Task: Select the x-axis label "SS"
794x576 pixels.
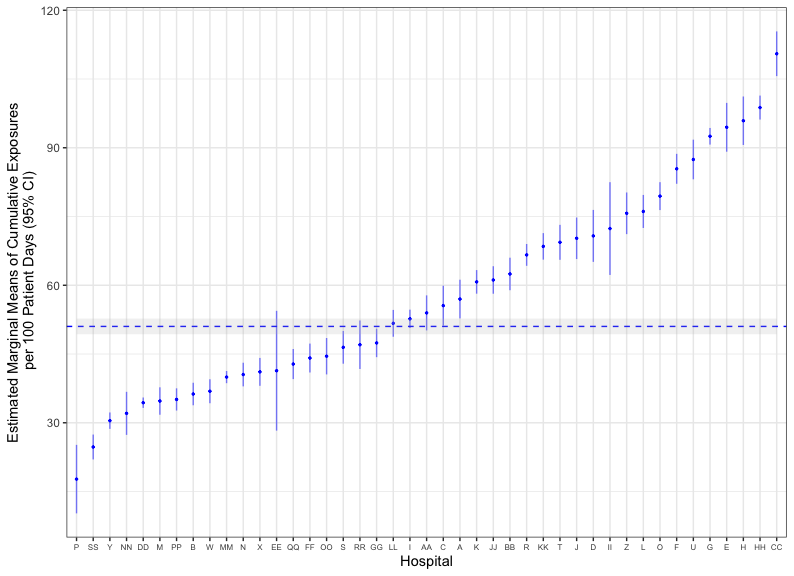Action: tap(93, 547)
